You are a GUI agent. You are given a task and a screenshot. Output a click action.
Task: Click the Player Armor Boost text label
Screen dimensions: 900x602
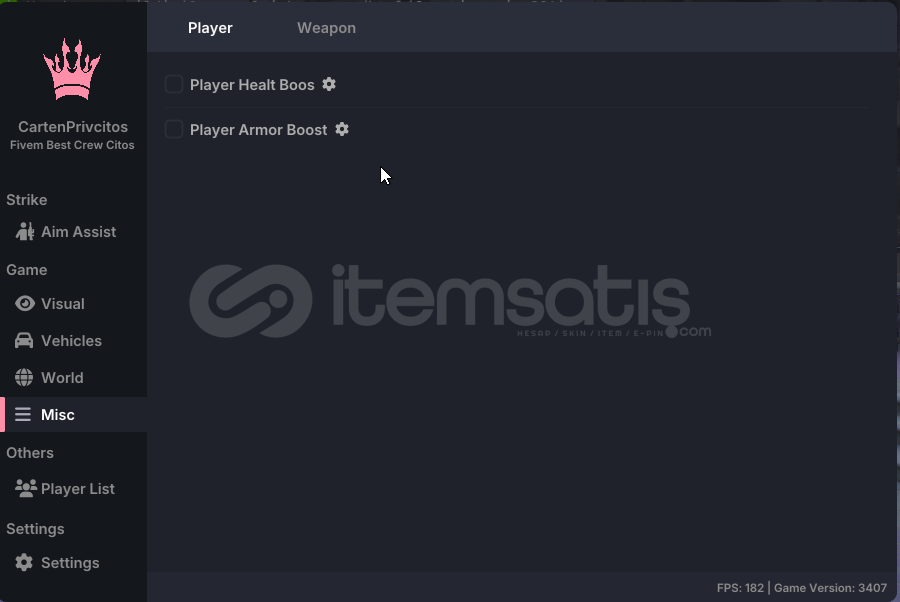(x=258, y=130)
